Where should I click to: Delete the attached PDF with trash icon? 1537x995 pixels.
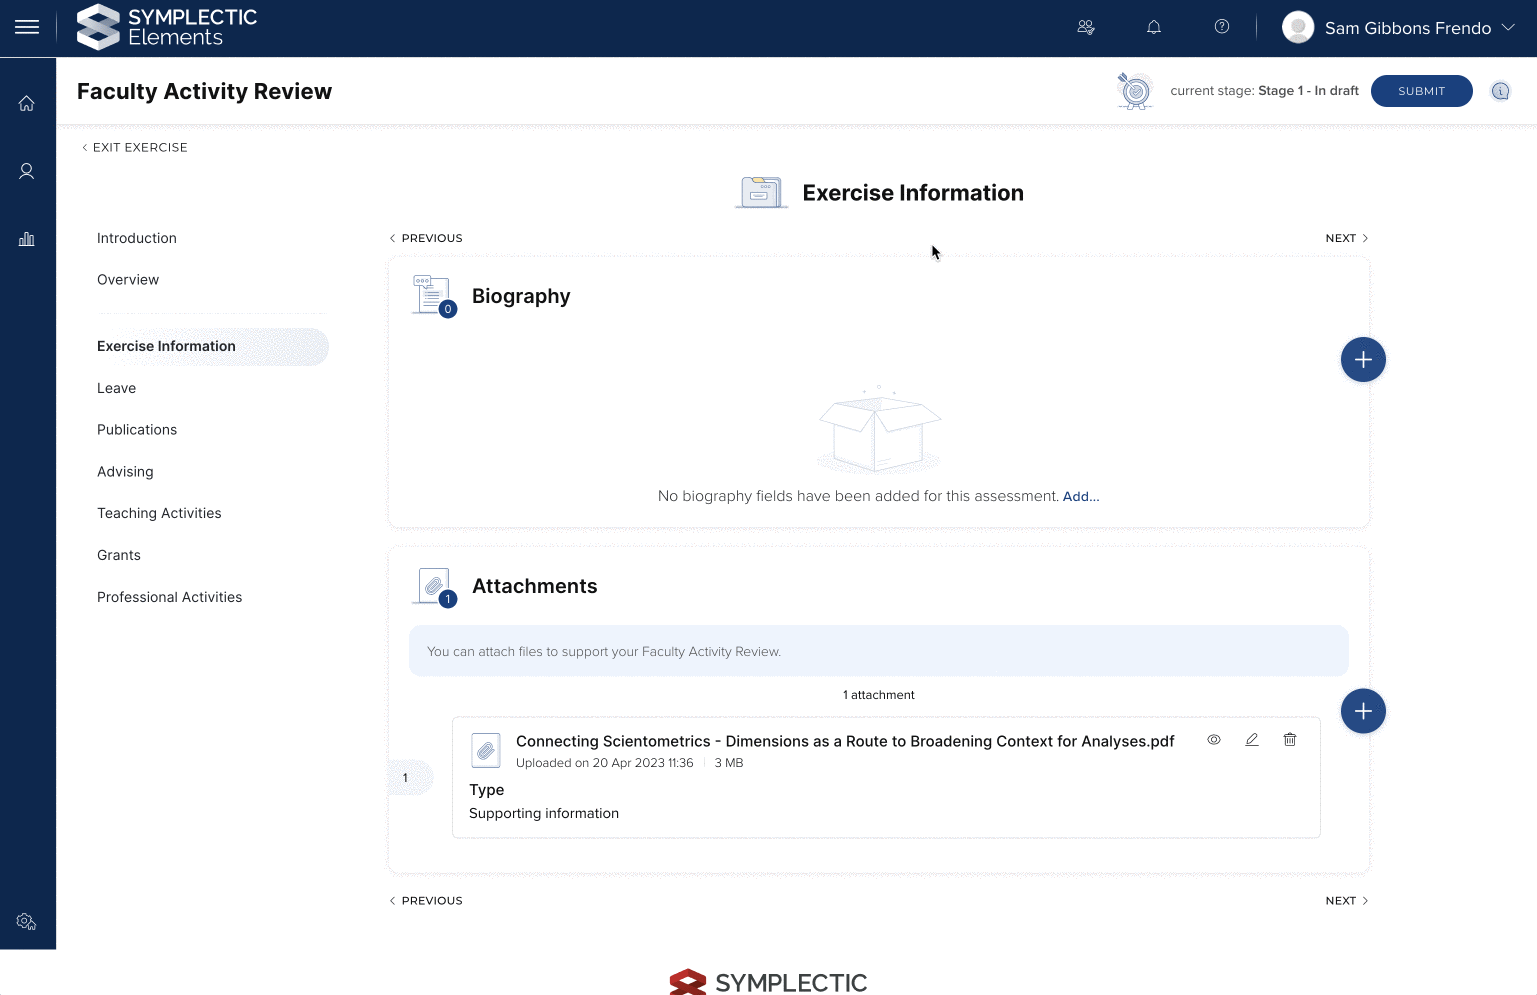1290,740
